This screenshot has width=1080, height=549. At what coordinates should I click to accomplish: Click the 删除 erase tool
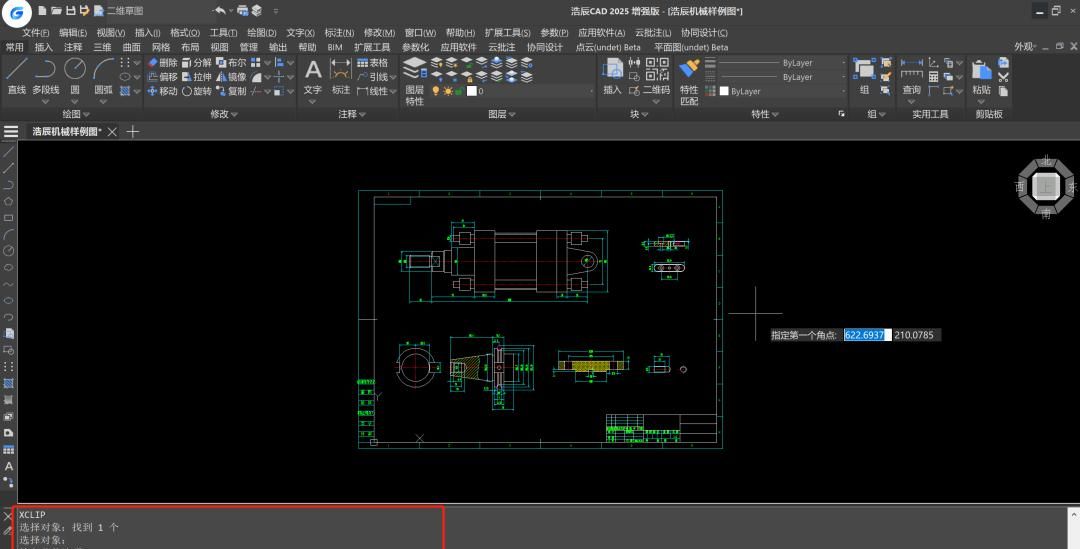tap(162, 62)
